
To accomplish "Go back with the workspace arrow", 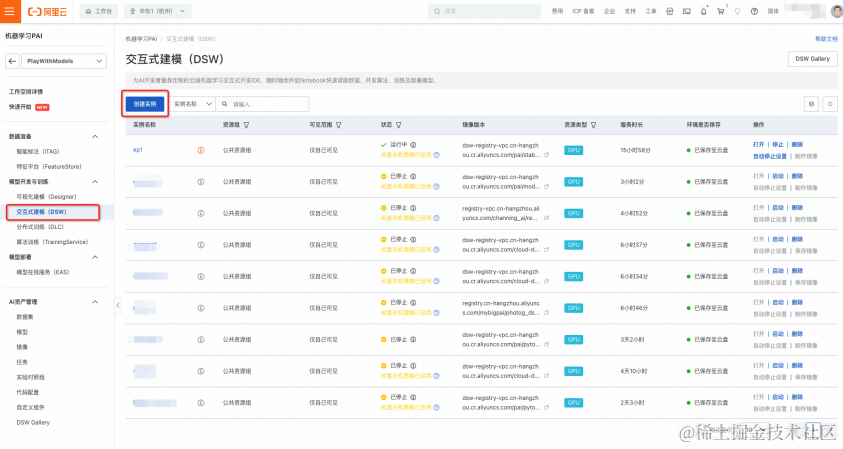I will tap(12, 61).
